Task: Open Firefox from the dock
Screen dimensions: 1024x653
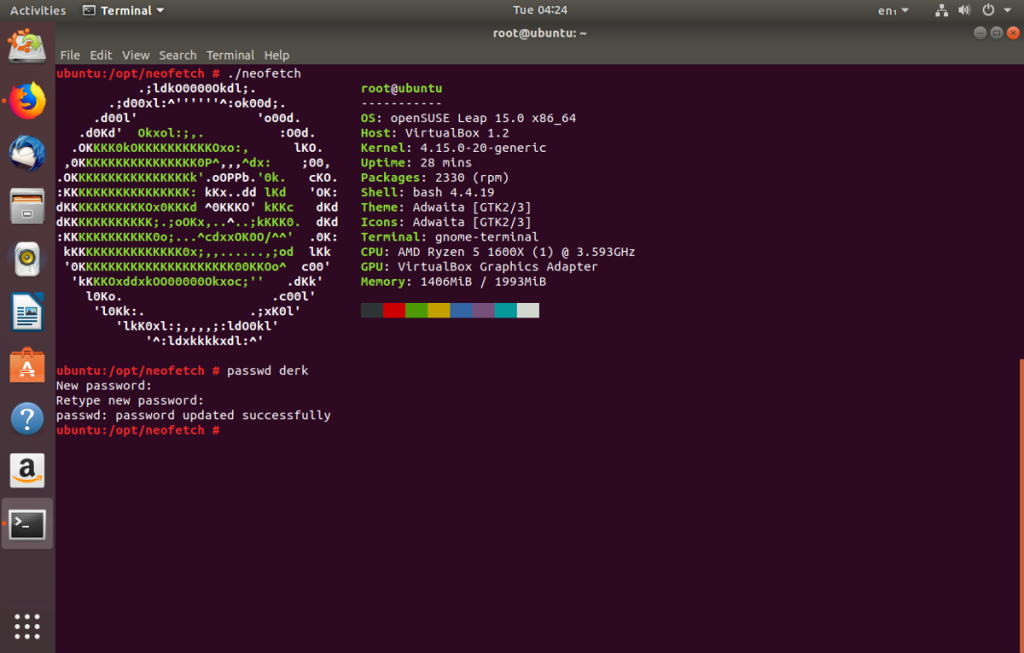Action: [26, 100]
